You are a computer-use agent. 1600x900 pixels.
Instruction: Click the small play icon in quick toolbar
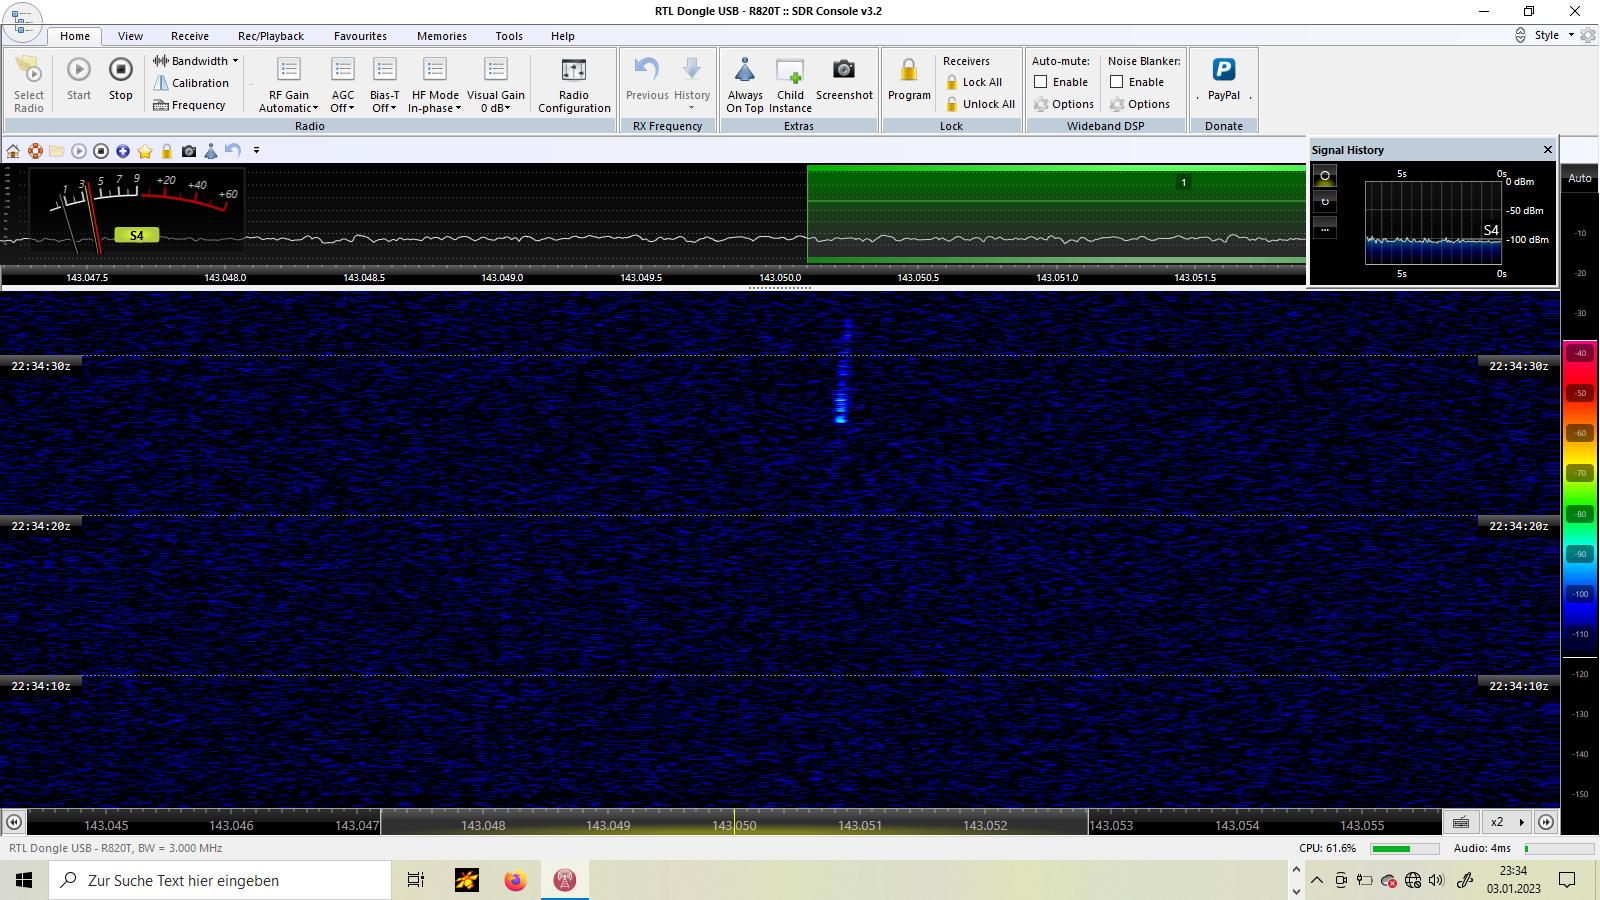79,151
